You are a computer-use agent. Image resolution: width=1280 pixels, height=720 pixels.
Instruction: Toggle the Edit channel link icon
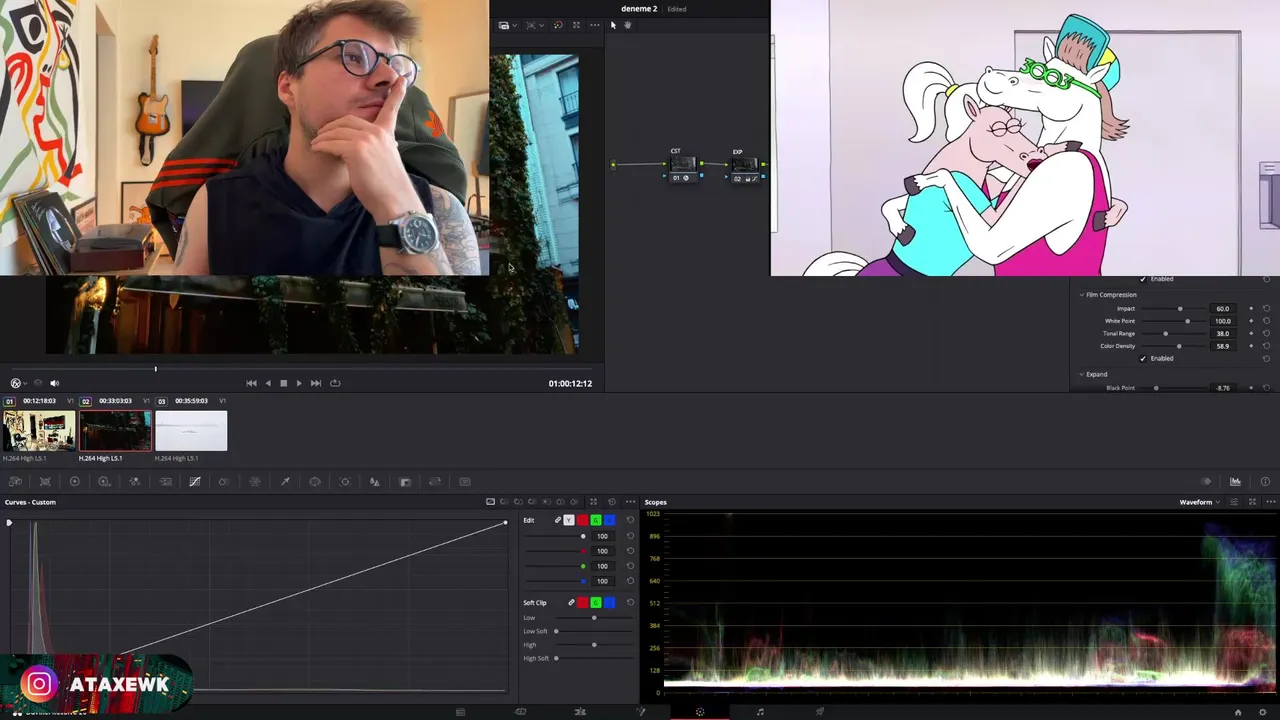558,520
